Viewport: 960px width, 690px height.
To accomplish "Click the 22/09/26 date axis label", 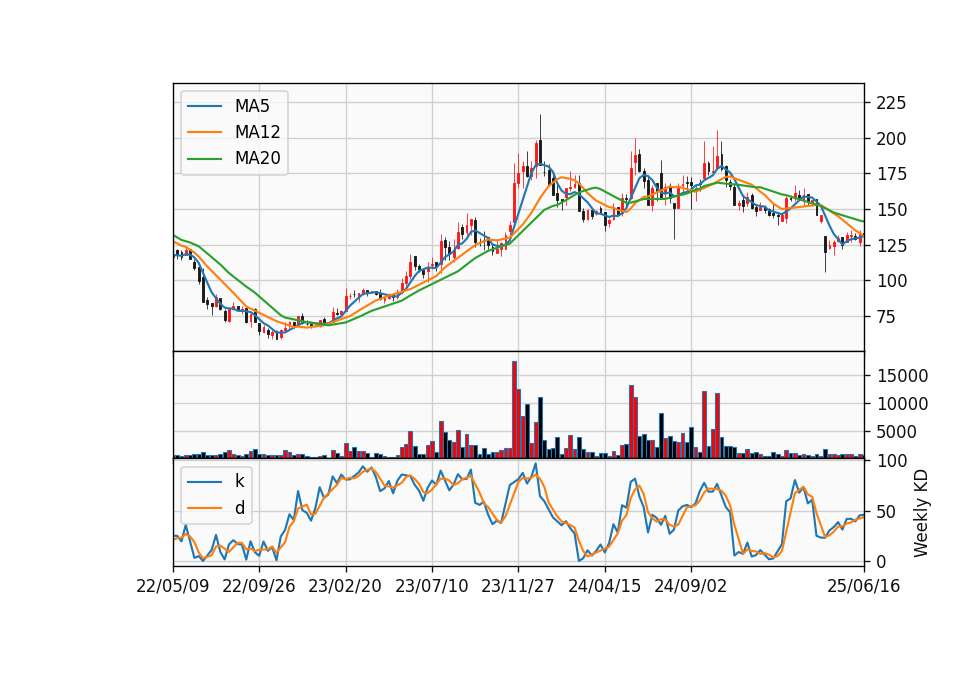I will (x=258, y=586).
